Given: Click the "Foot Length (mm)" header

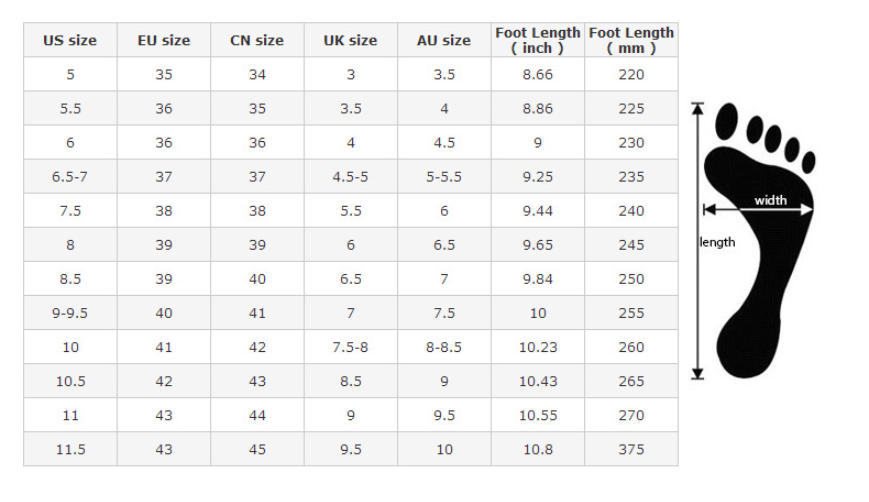Looking at the screenshot, I should click(x=631, y=40).
